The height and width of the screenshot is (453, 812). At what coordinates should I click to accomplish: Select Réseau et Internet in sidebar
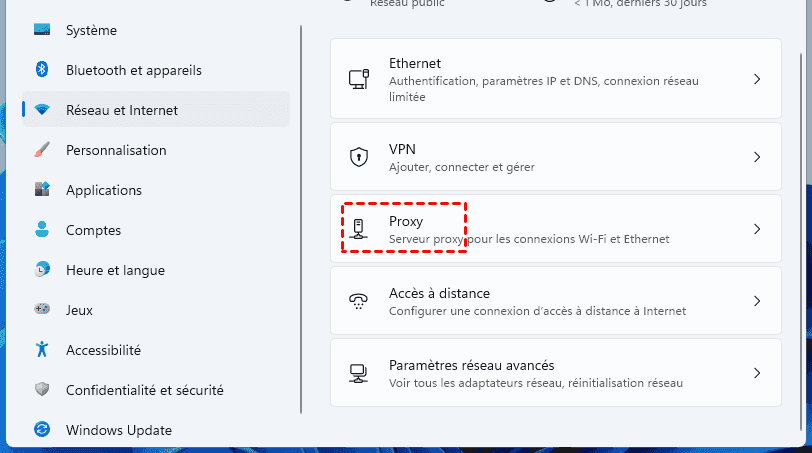122,110
